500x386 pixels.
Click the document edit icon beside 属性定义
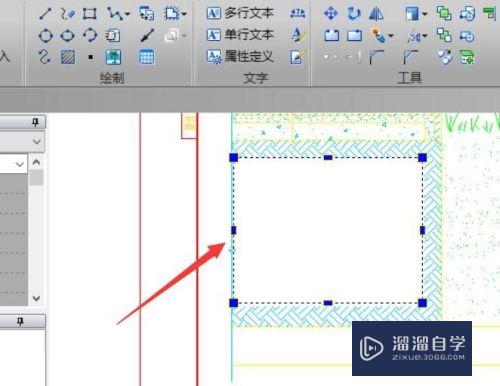(x=297, y=57)
